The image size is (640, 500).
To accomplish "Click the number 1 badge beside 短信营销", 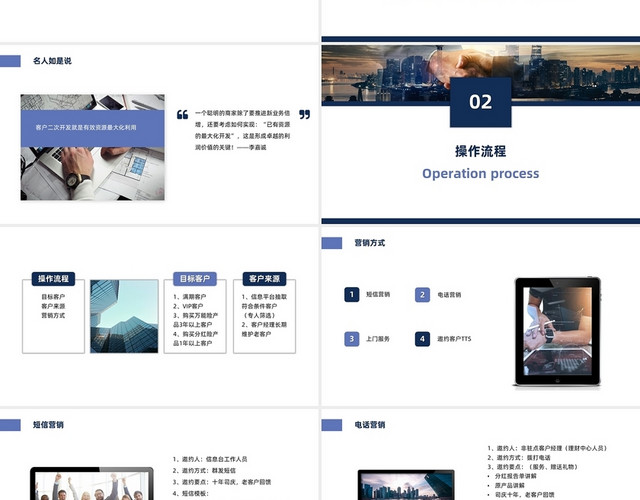I will tap(351, 295).
